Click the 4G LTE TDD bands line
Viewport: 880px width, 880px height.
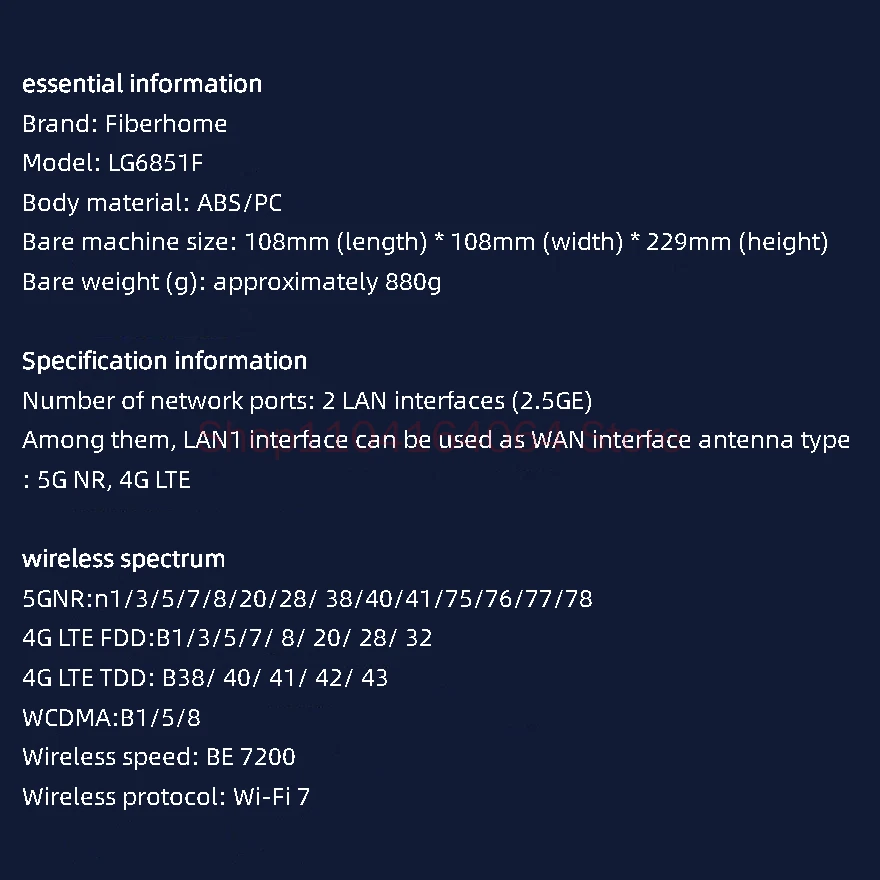click(205, 678)
